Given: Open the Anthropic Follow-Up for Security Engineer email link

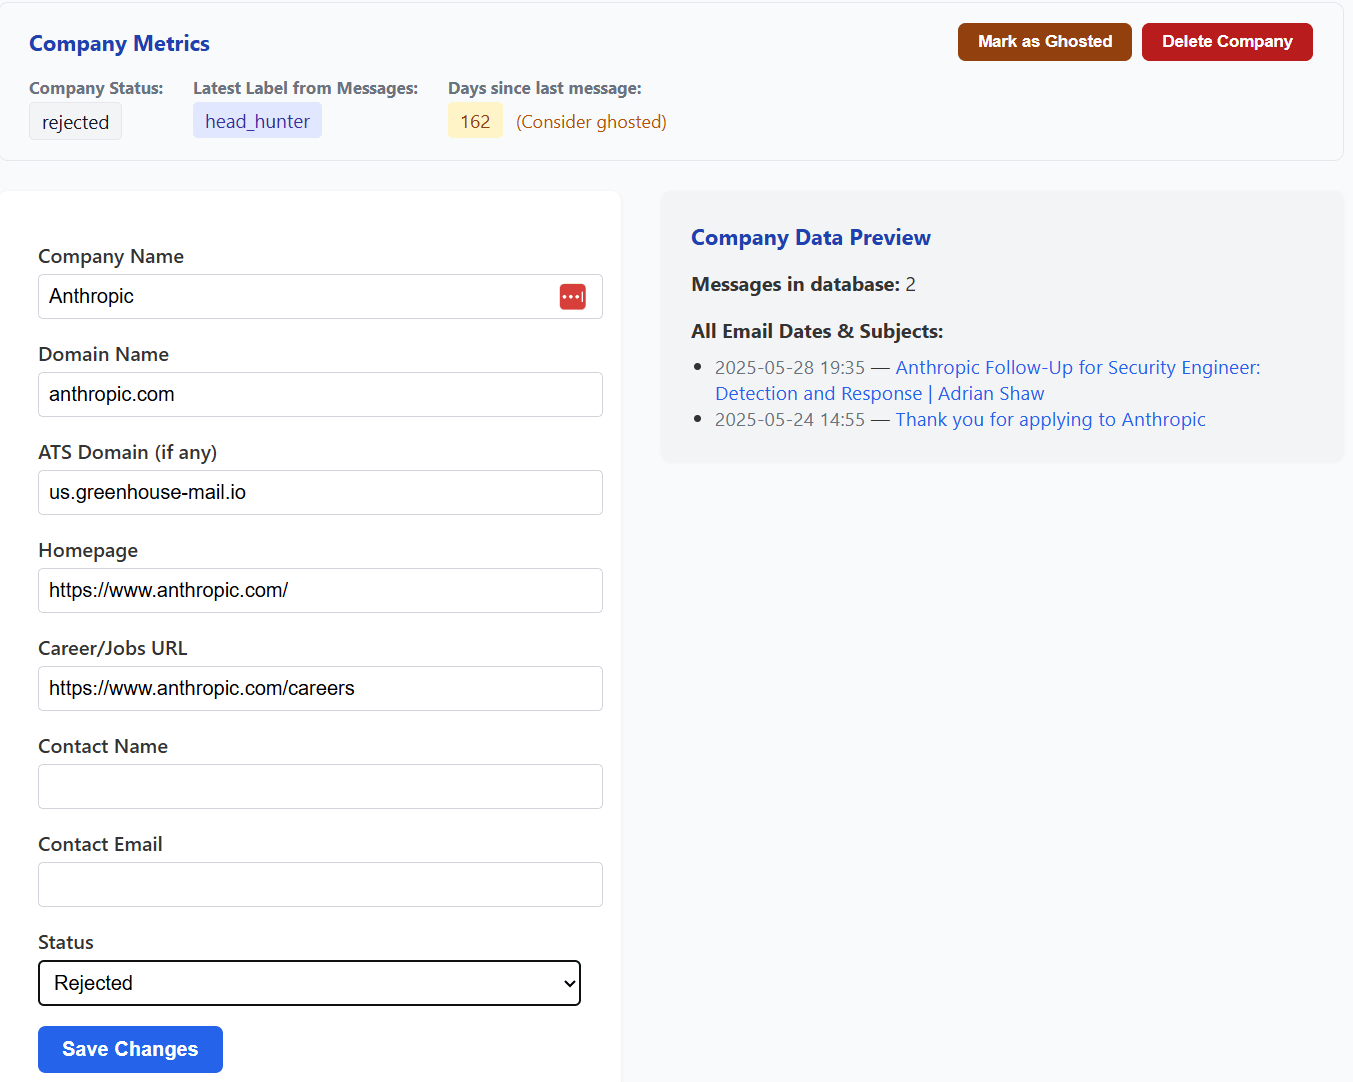Looking at the screenshot, I should tap(988, 380).
